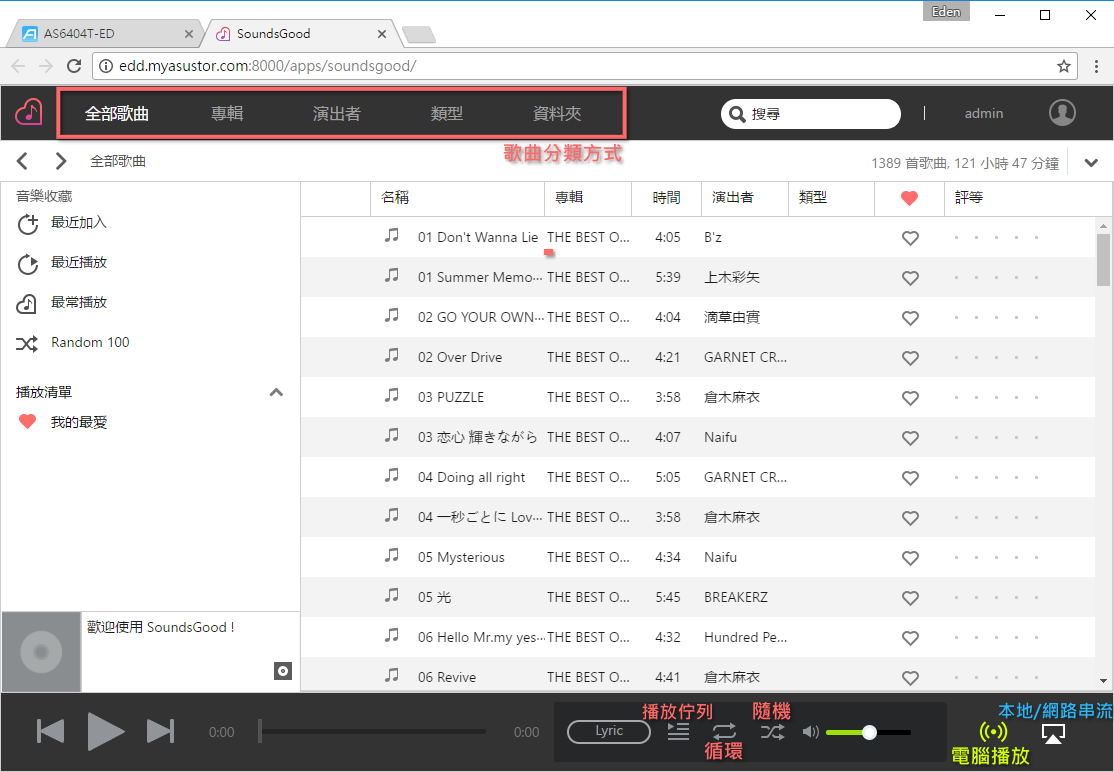Image resolution: width=1114 pixels, height=772 pixels.
Task: Click the 最近播放 recently played icon
Action: [28, 263]
